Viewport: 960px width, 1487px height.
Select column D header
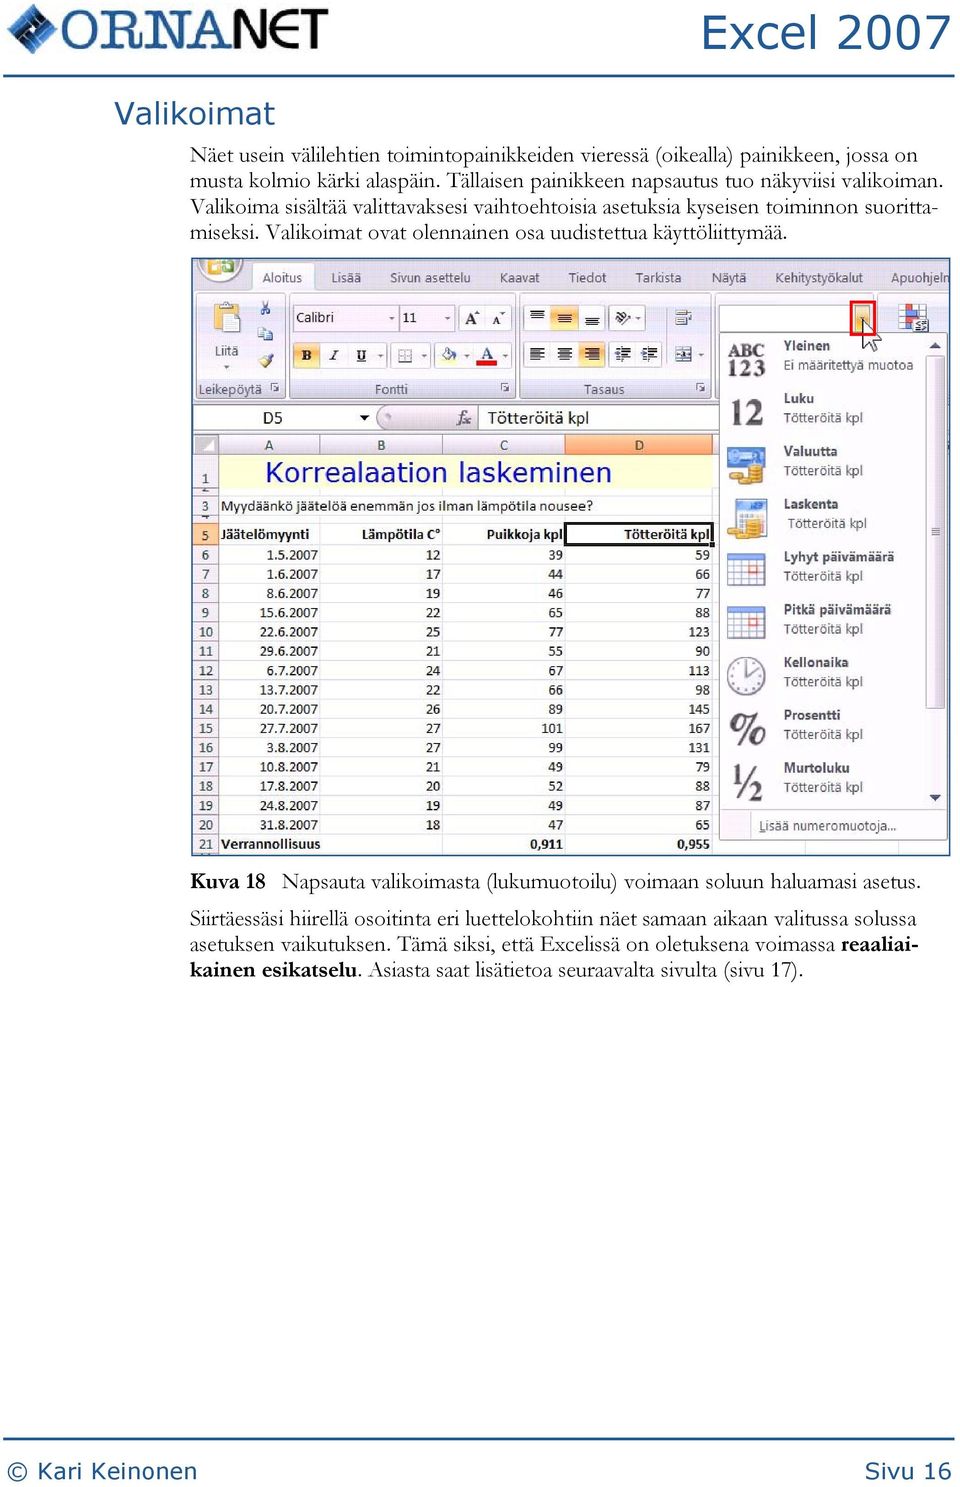[640, 445]
